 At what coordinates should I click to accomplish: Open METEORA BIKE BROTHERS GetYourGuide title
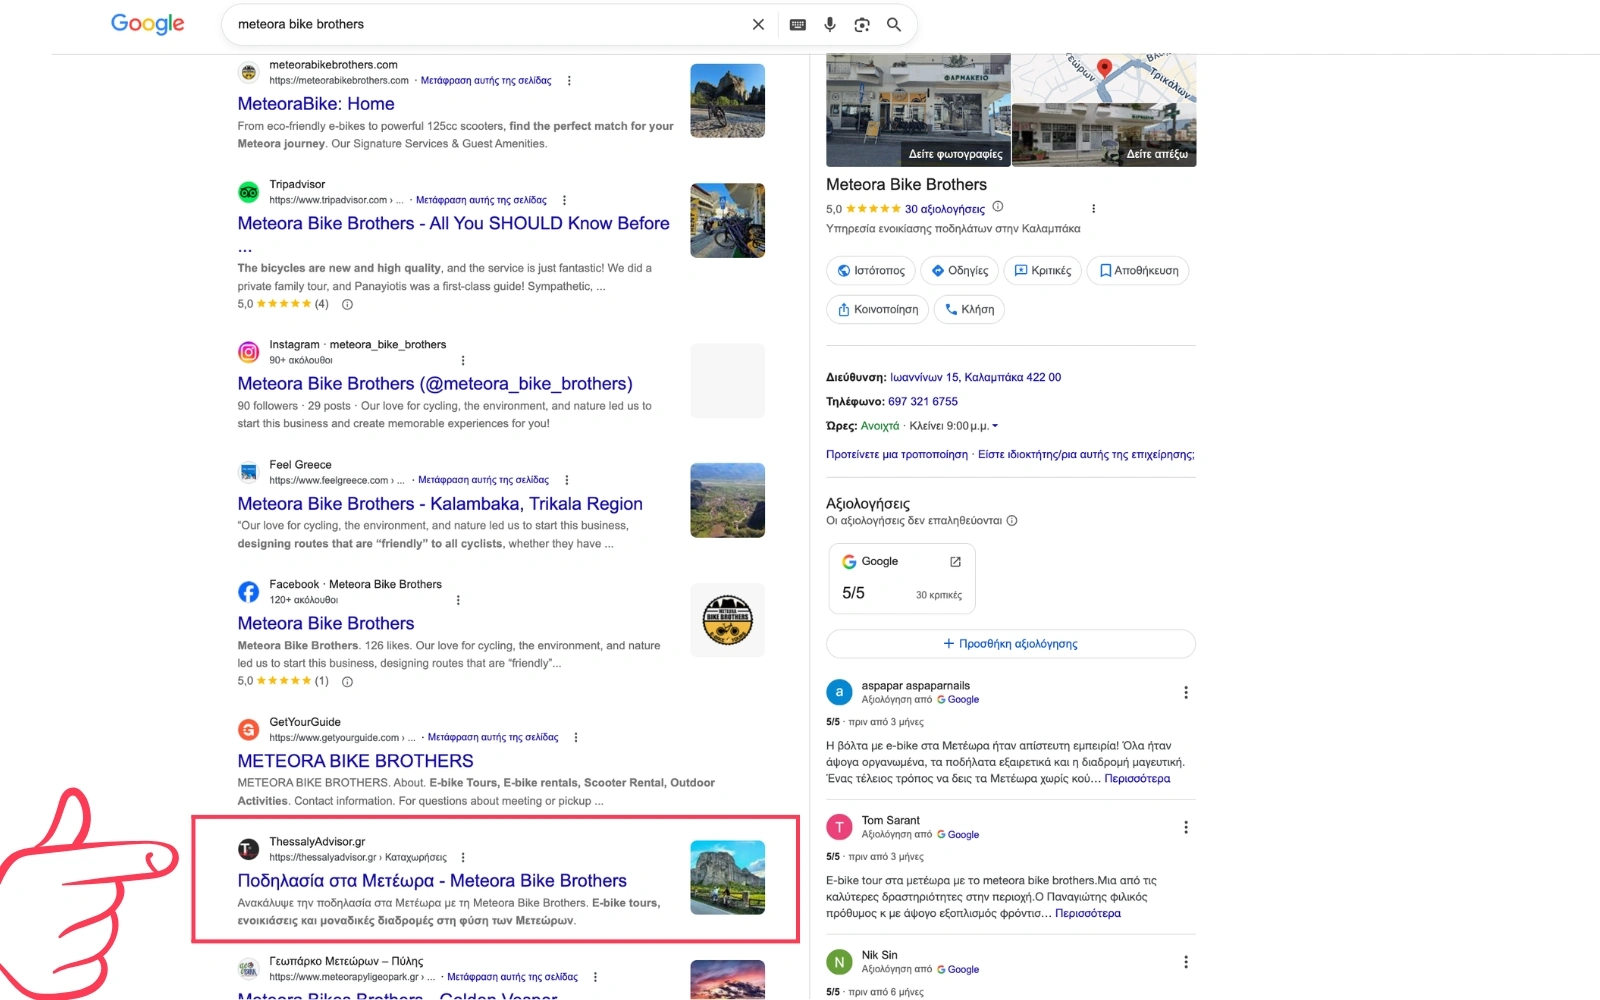[x=355, y=761]
